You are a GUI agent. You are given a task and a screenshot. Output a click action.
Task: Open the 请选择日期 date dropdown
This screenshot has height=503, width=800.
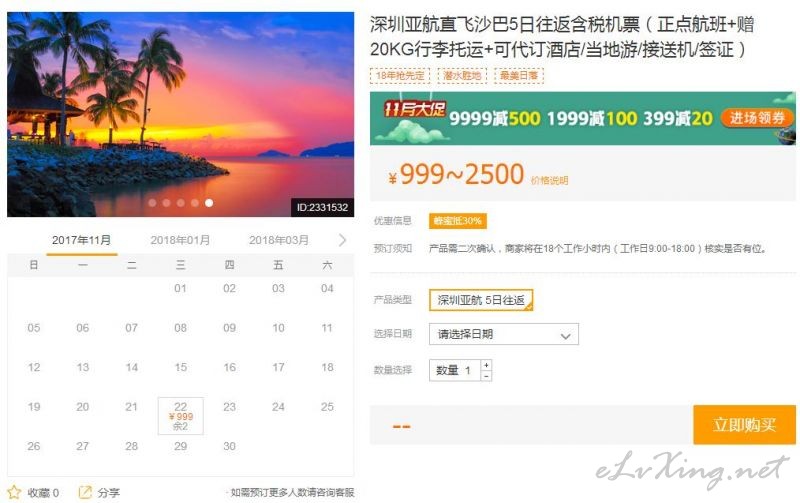tap(504, 334)
